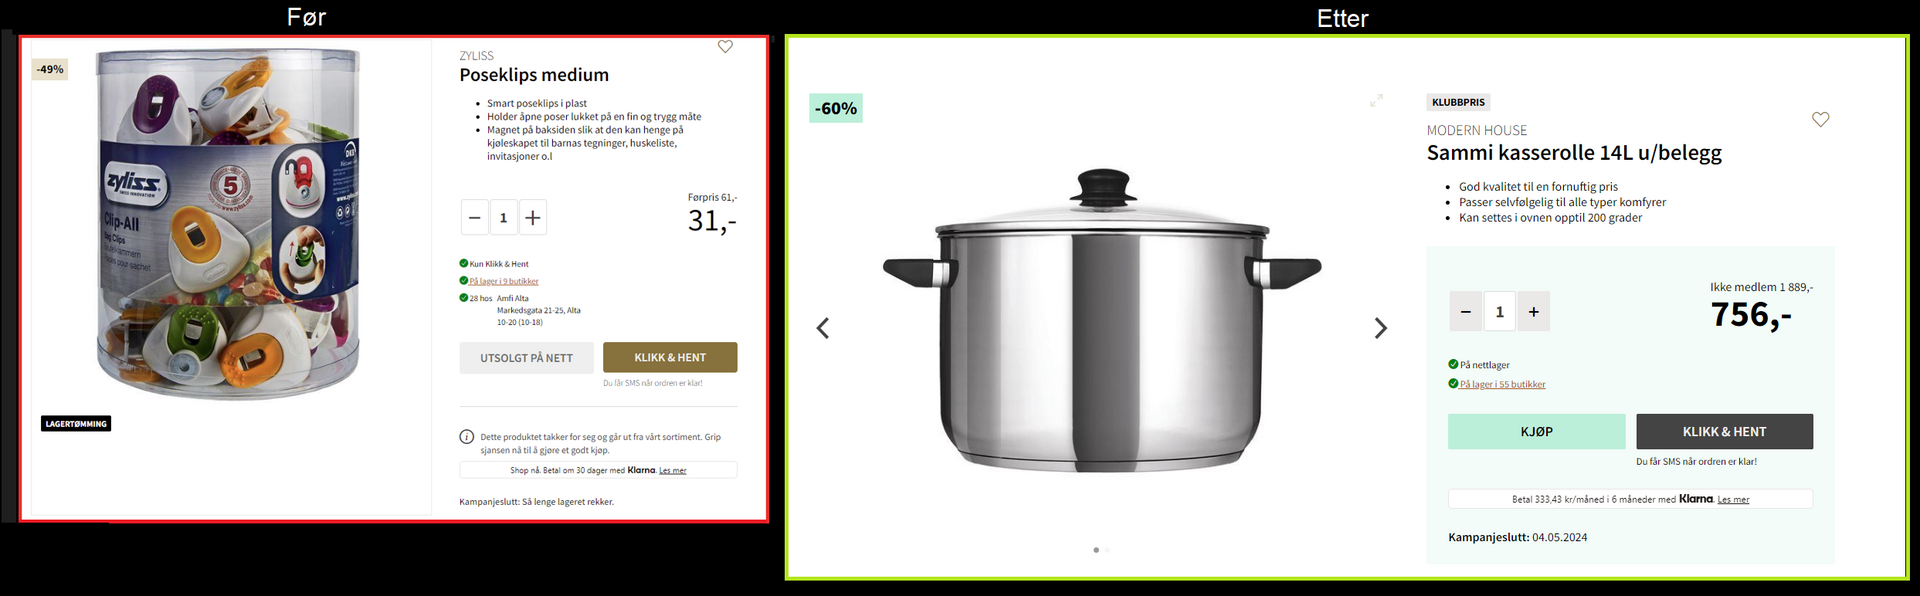Open 'På lager i 9 butikker' link
The image size is (1920, 596).
(x=504, y=281)
